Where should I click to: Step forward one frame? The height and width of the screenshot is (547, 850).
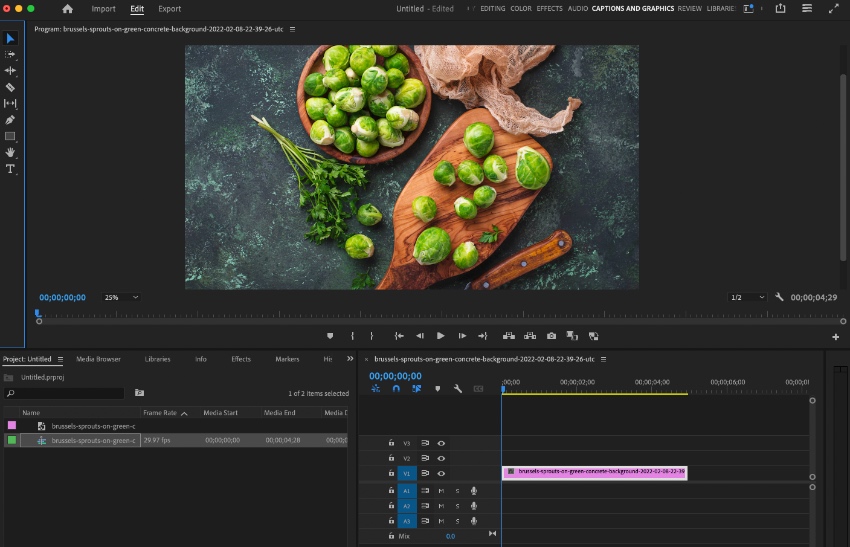[x=462, y=336]
